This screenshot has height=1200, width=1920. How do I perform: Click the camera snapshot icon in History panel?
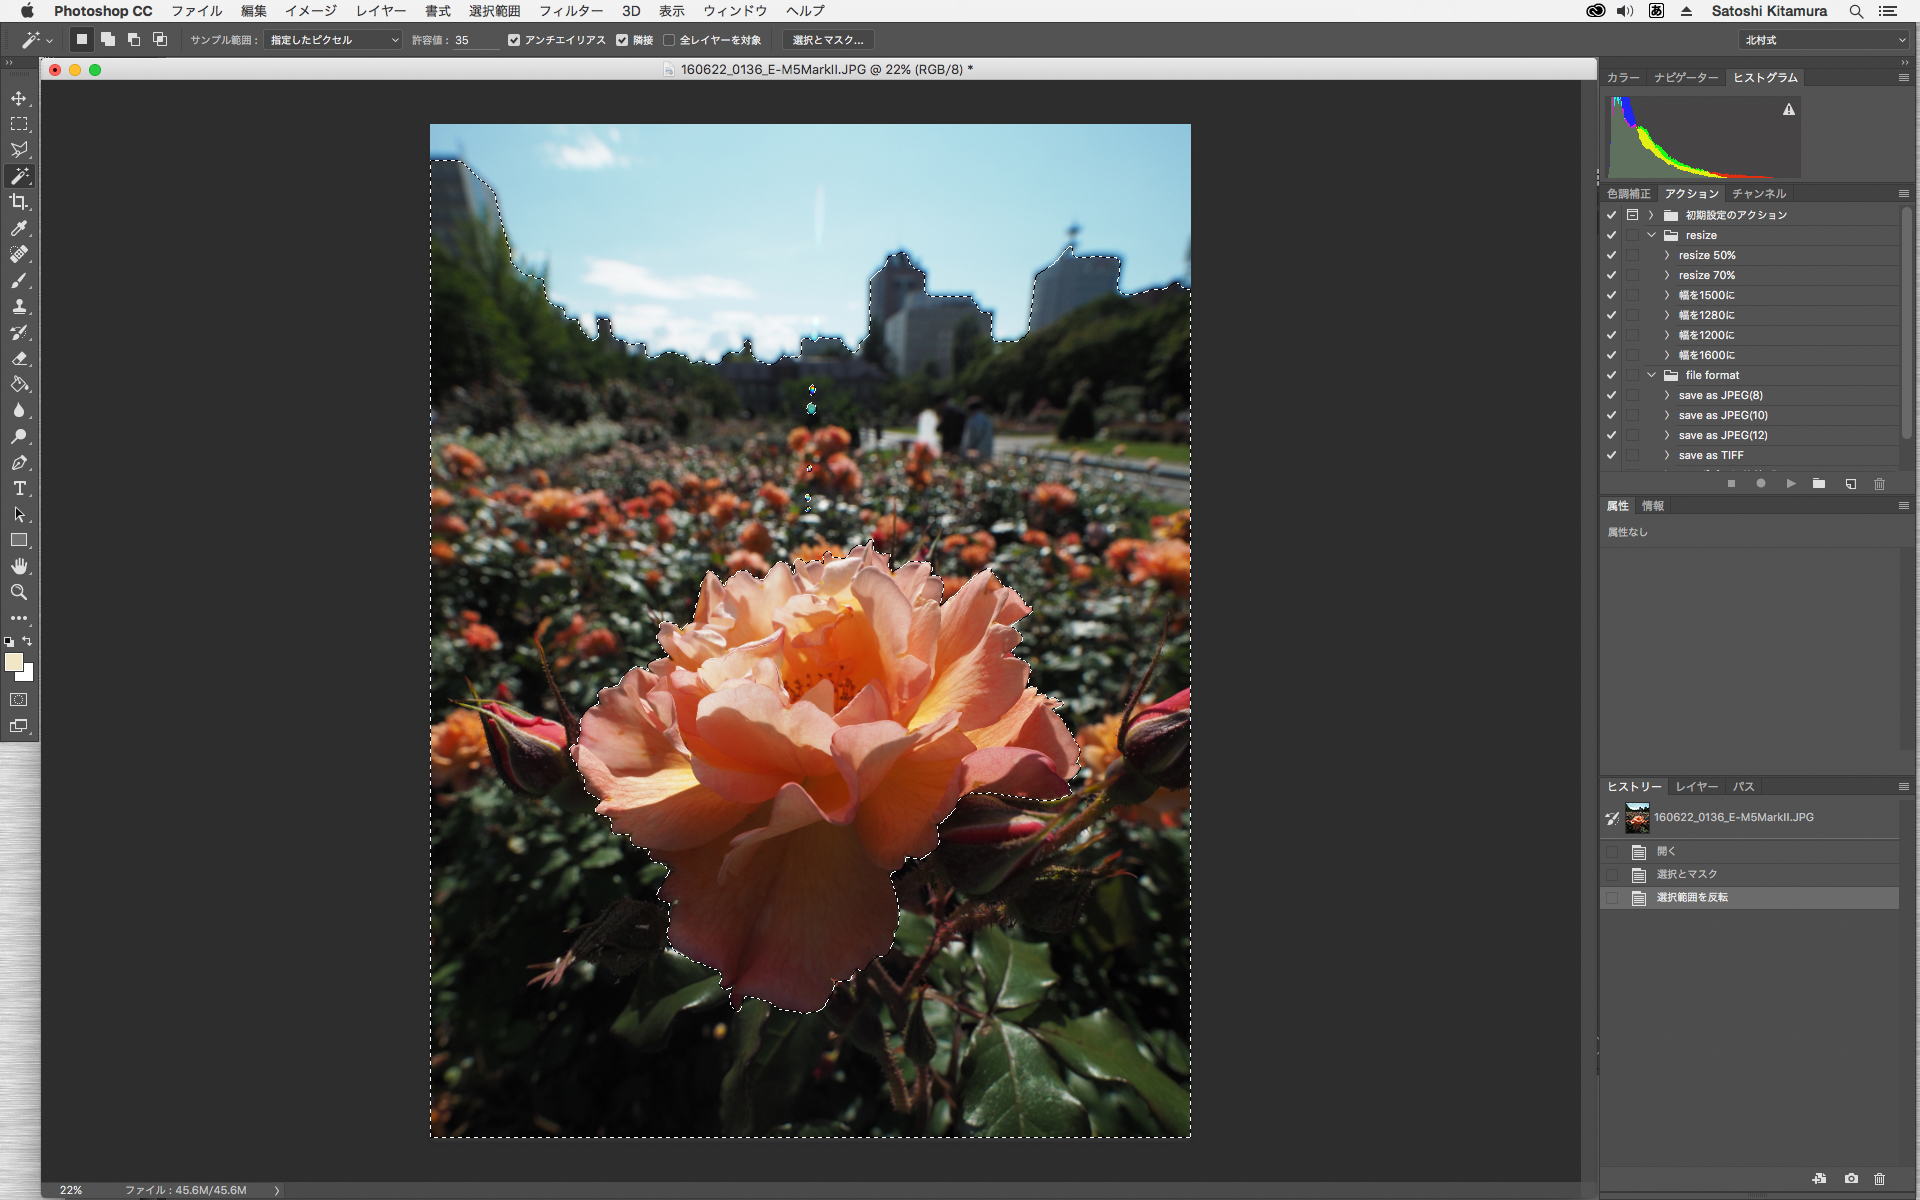point(1851,1179)
